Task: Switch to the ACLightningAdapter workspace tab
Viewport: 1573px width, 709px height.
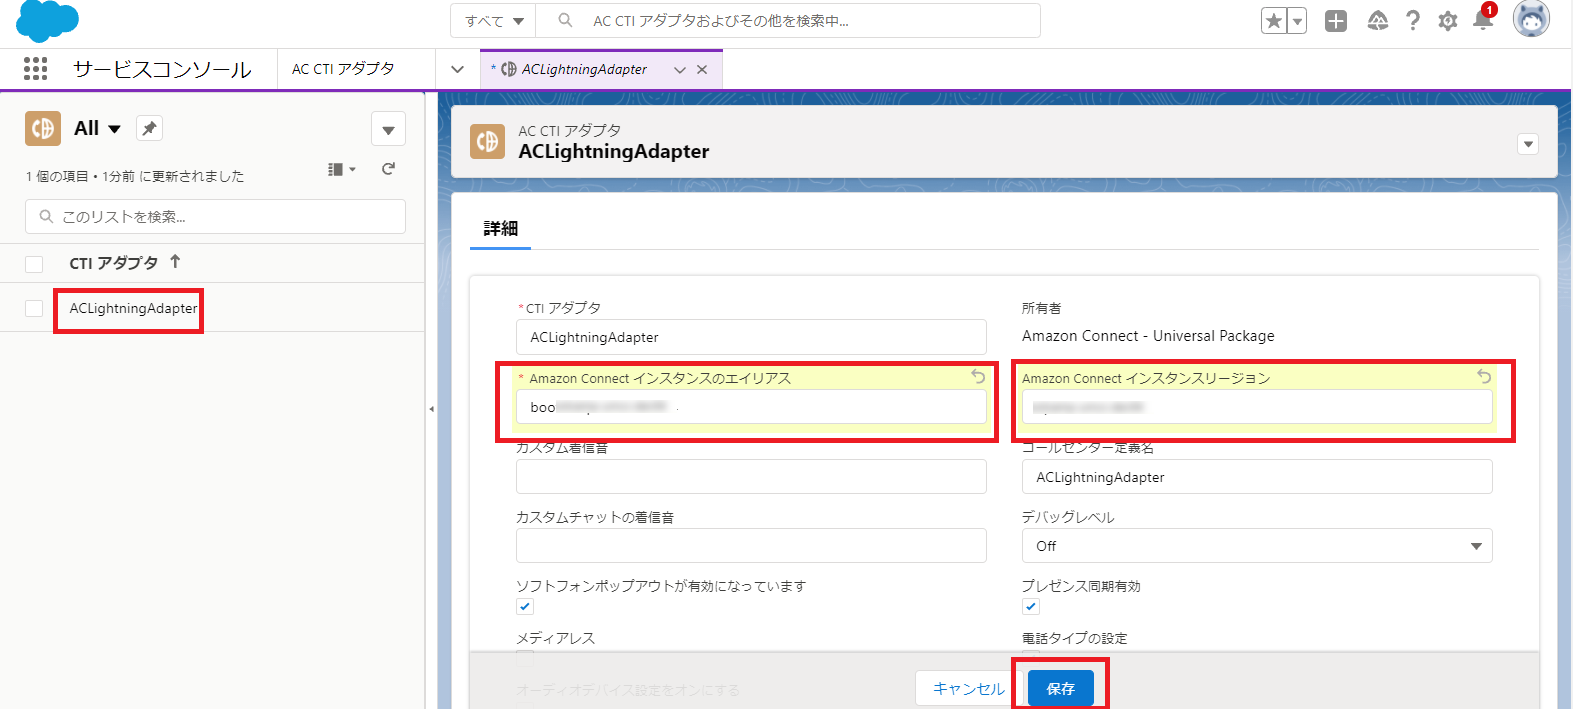Action: coord(584,69)
